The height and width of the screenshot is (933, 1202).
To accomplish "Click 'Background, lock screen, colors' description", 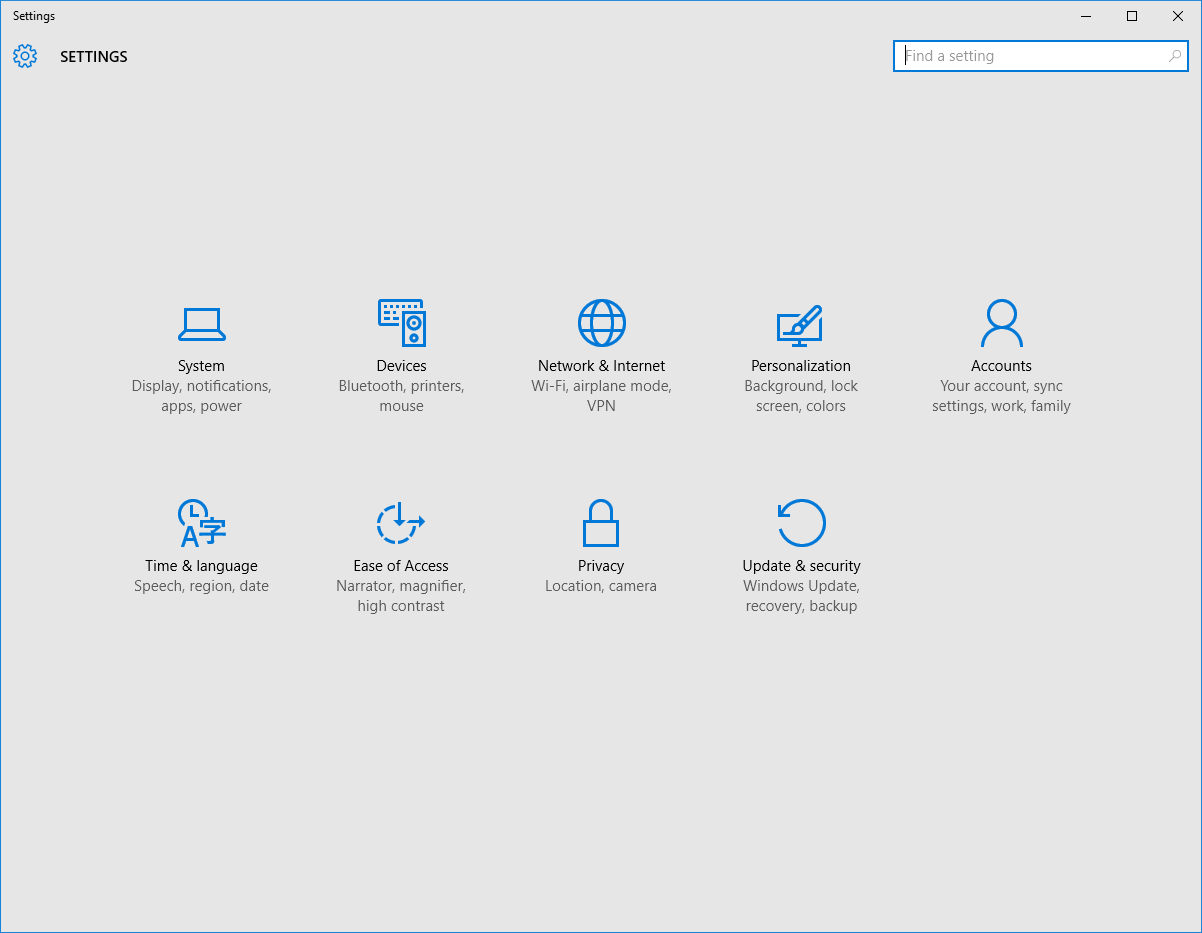I will point(801,396).
